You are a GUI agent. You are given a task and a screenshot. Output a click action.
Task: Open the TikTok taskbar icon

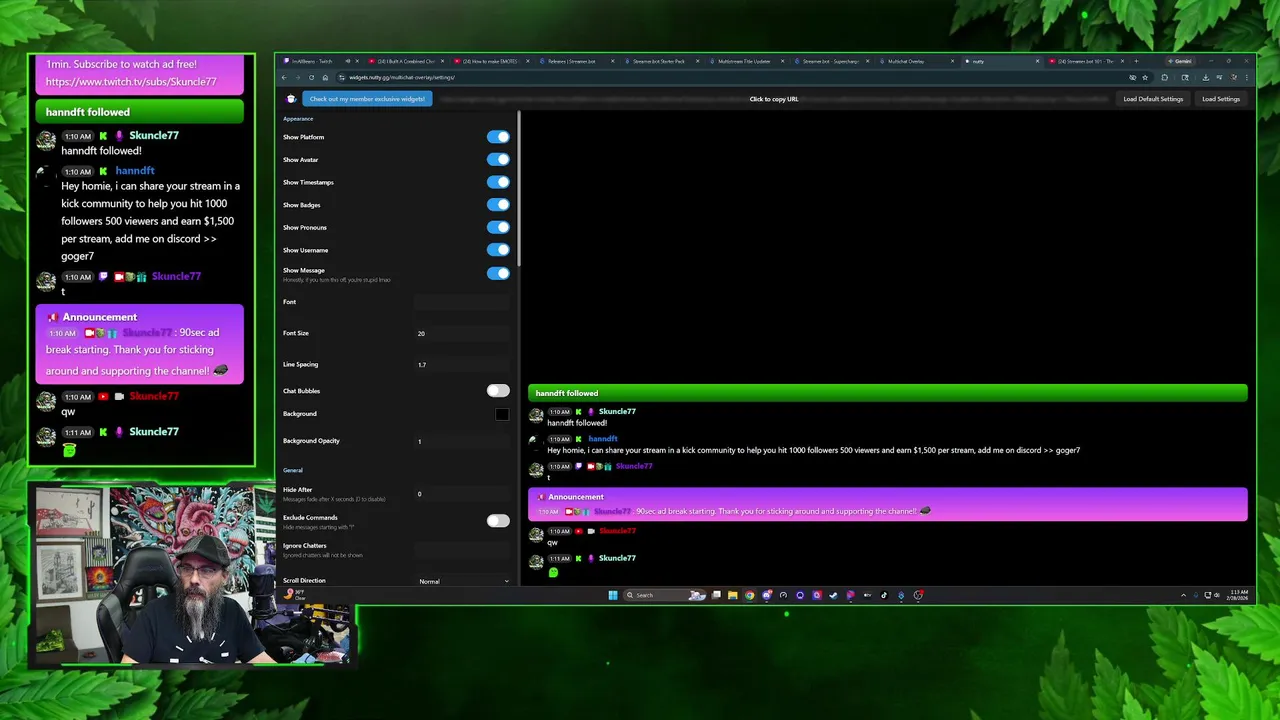[x=884, y=595]
